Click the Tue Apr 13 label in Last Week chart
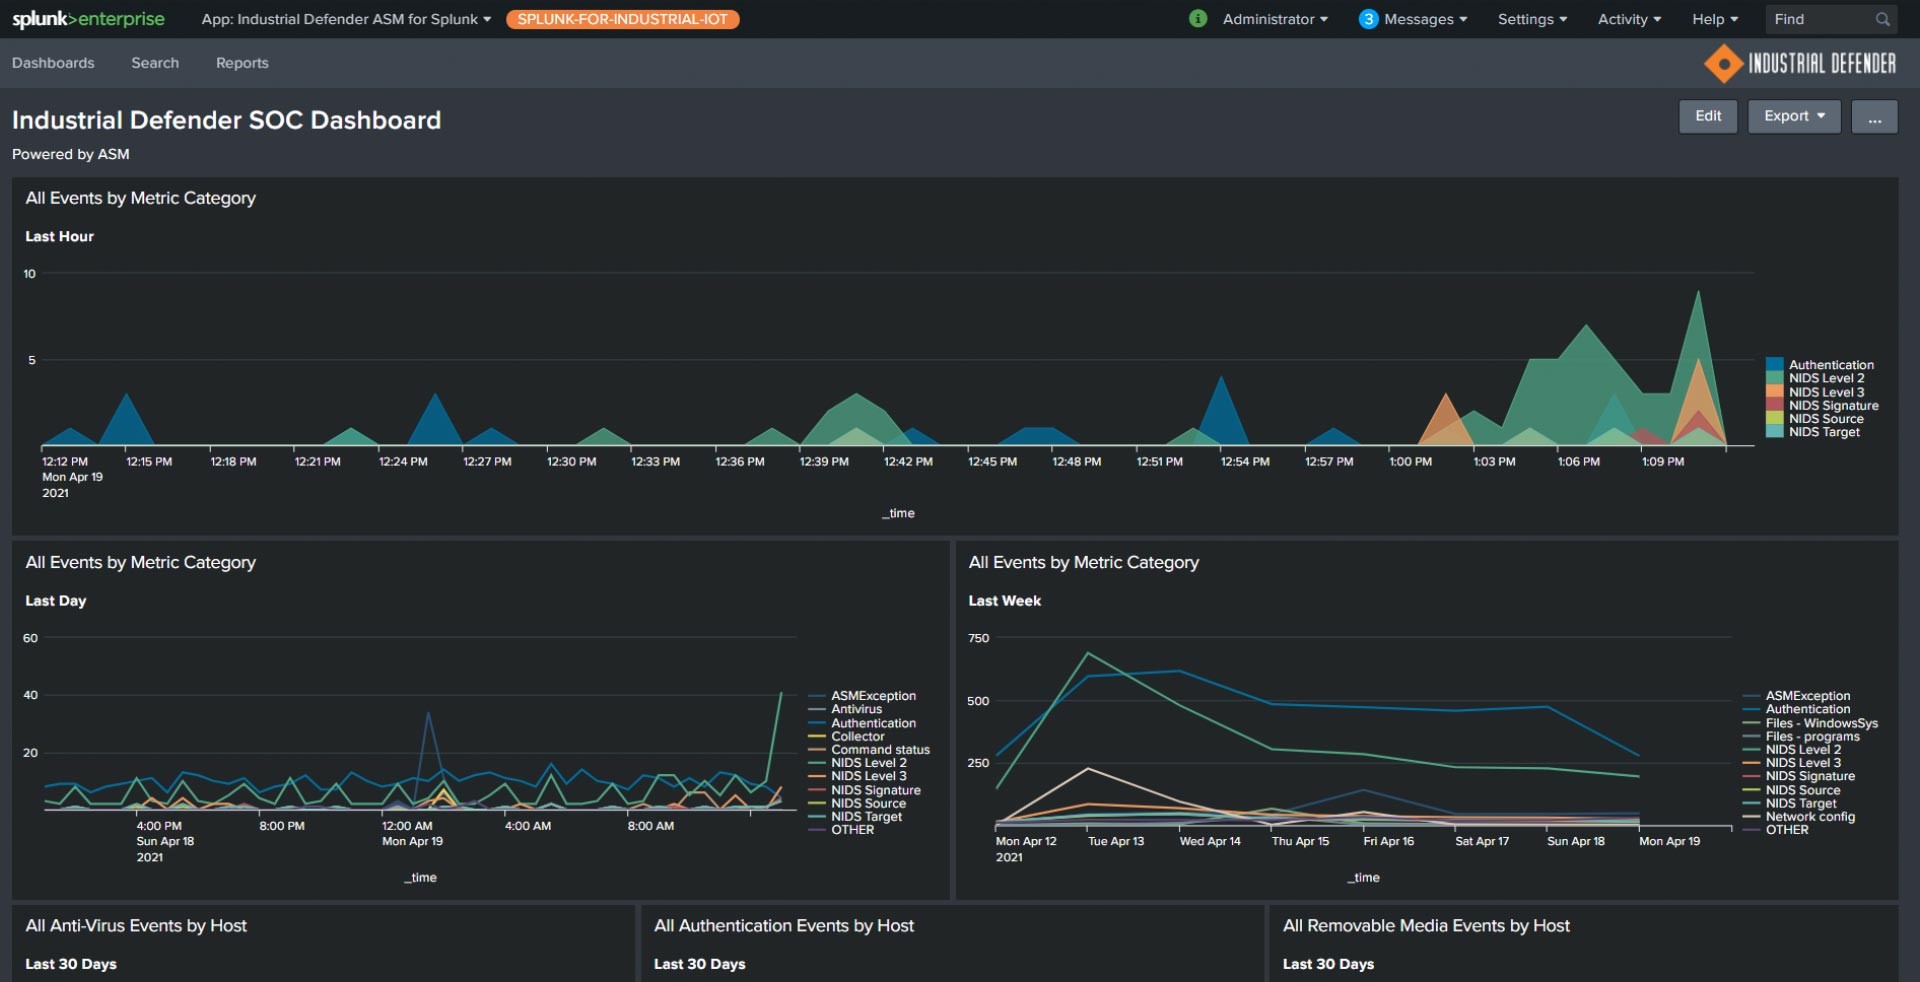The image size is (1920, 982). tap(1116, 841)
